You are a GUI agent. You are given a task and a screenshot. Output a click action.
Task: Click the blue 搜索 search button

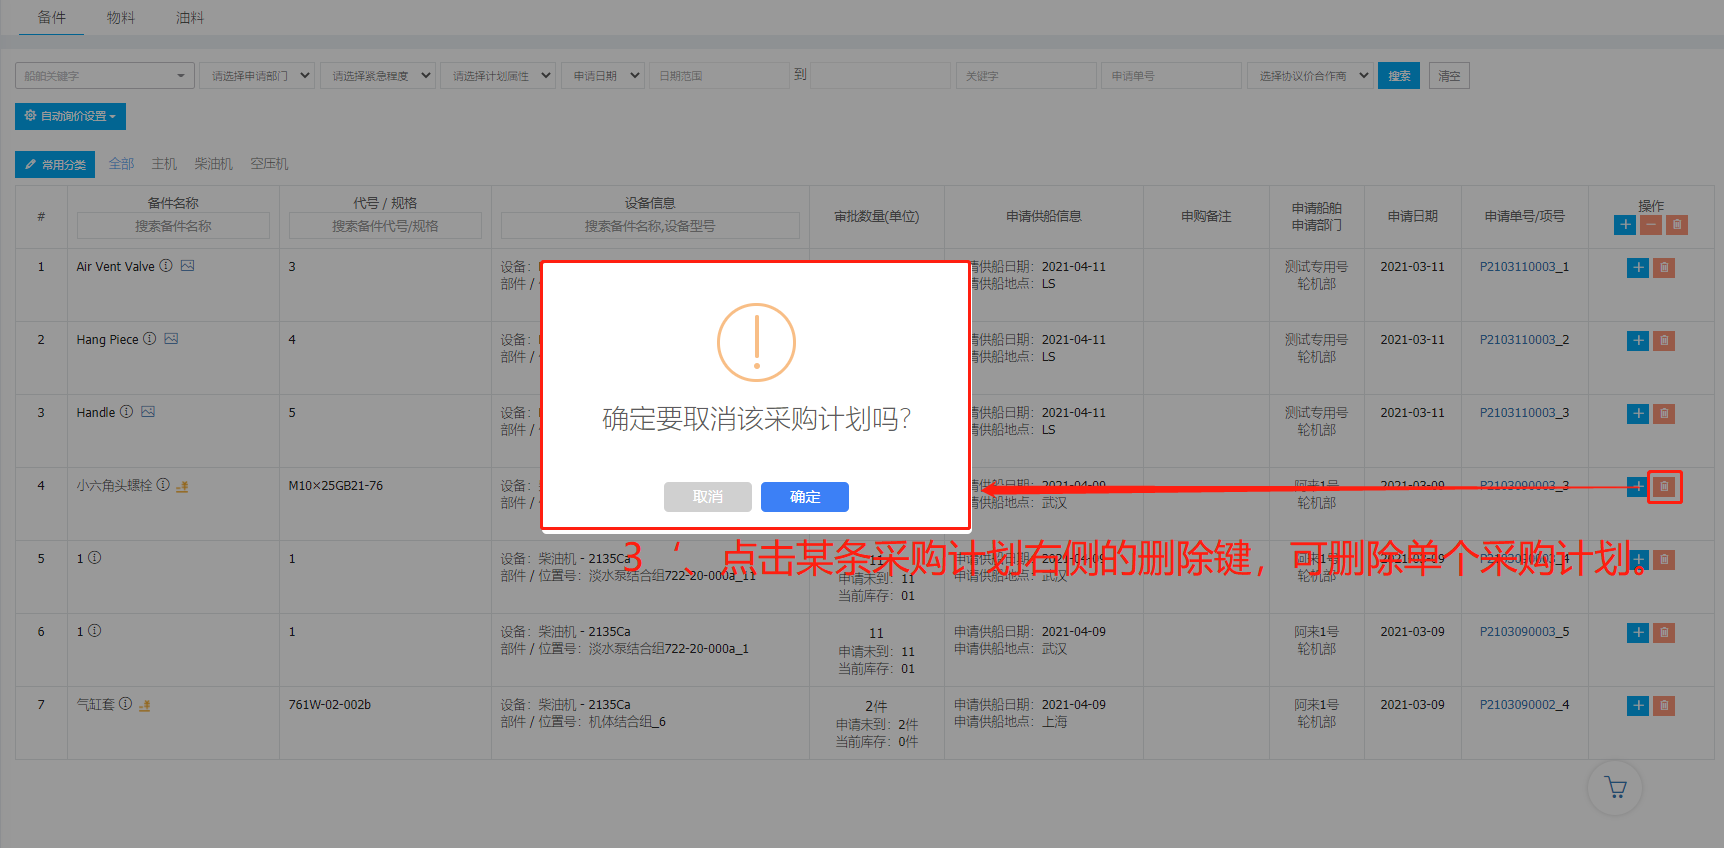click(x=1399, y=76)
